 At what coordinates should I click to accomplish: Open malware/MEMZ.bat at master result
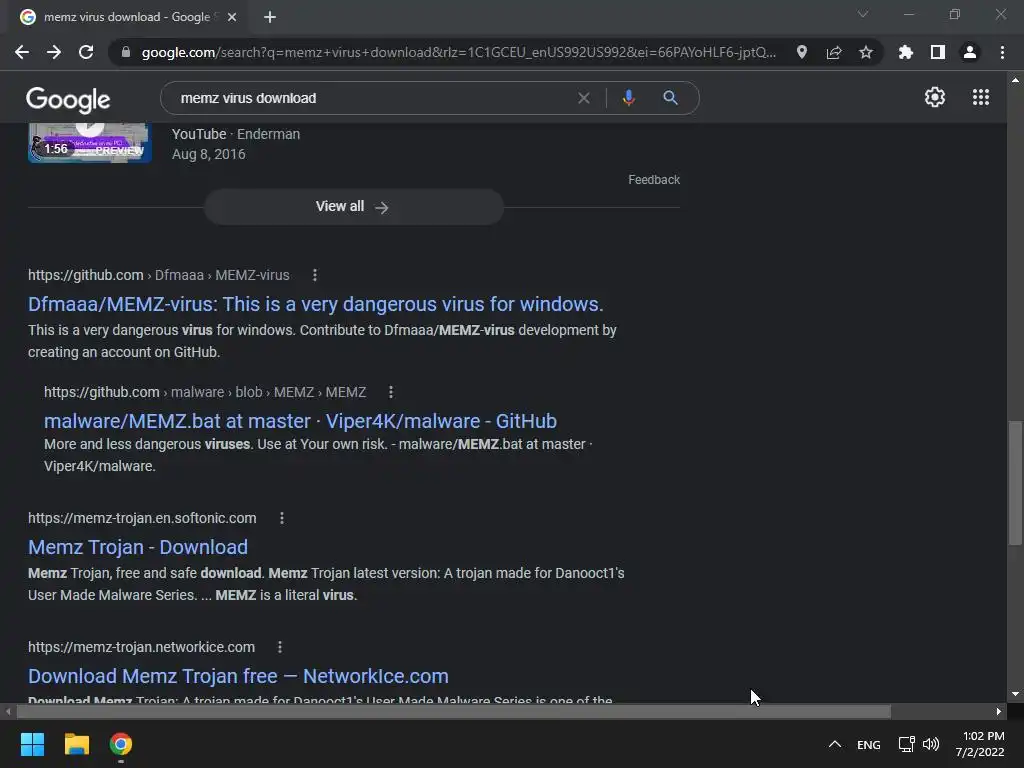point(300,421)
